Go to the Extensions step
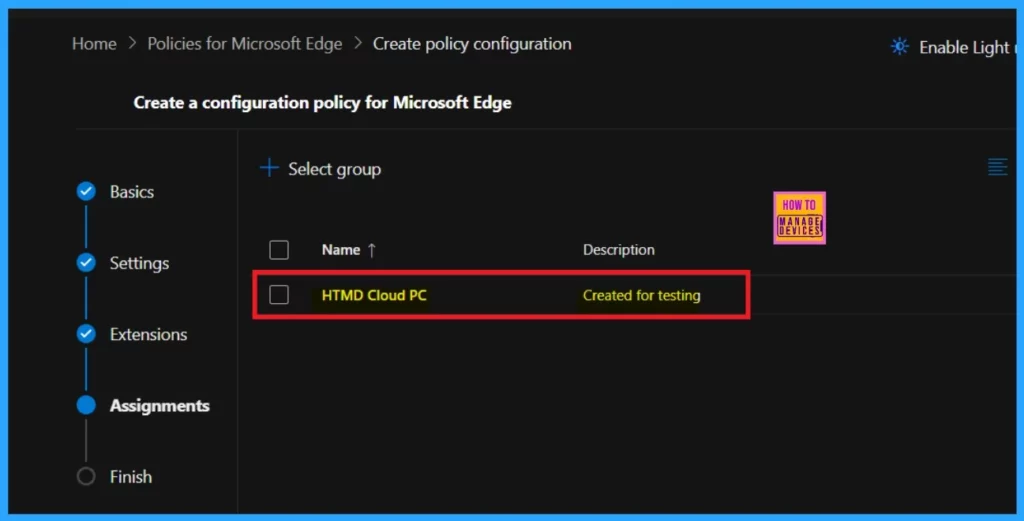The width and height of the screenshot is (1024, 521). coord(148,334)
